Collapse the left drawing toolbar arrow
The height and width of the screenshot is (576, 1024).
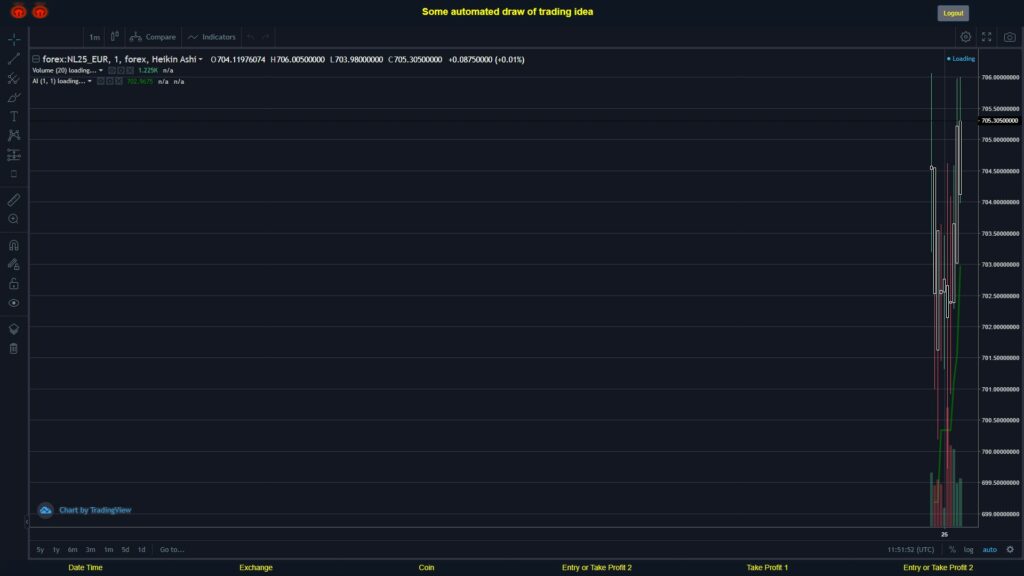tap(26, 521)
